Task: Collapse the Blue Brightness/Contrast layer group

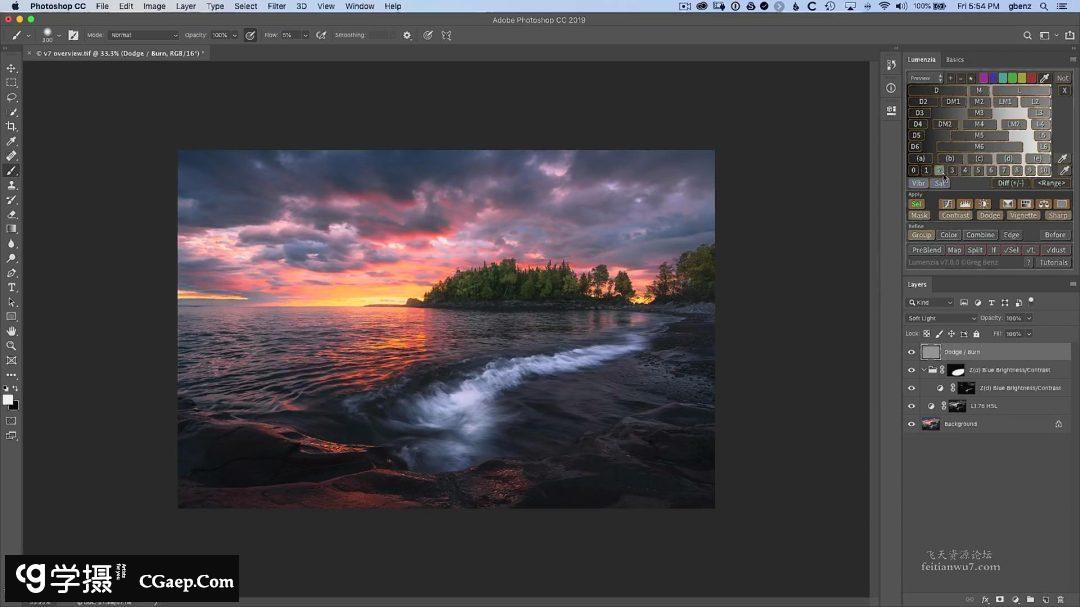Action: pos(923,370)
